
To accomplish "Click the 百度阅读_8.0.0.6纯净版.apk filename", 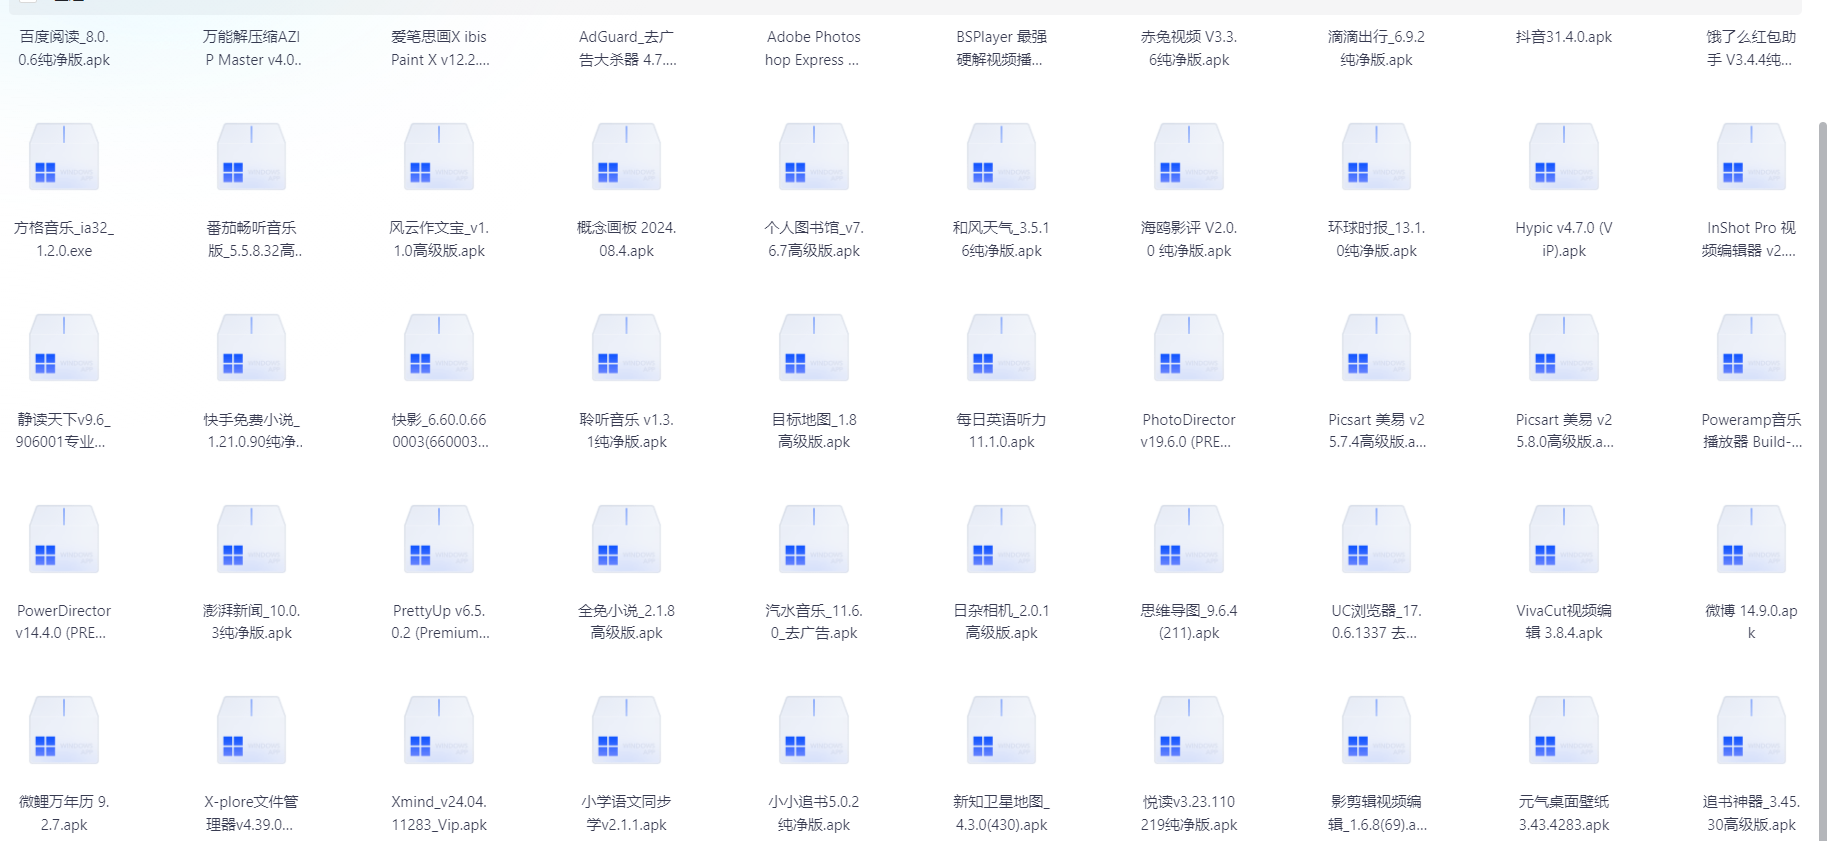I will (x=64, y=48).
